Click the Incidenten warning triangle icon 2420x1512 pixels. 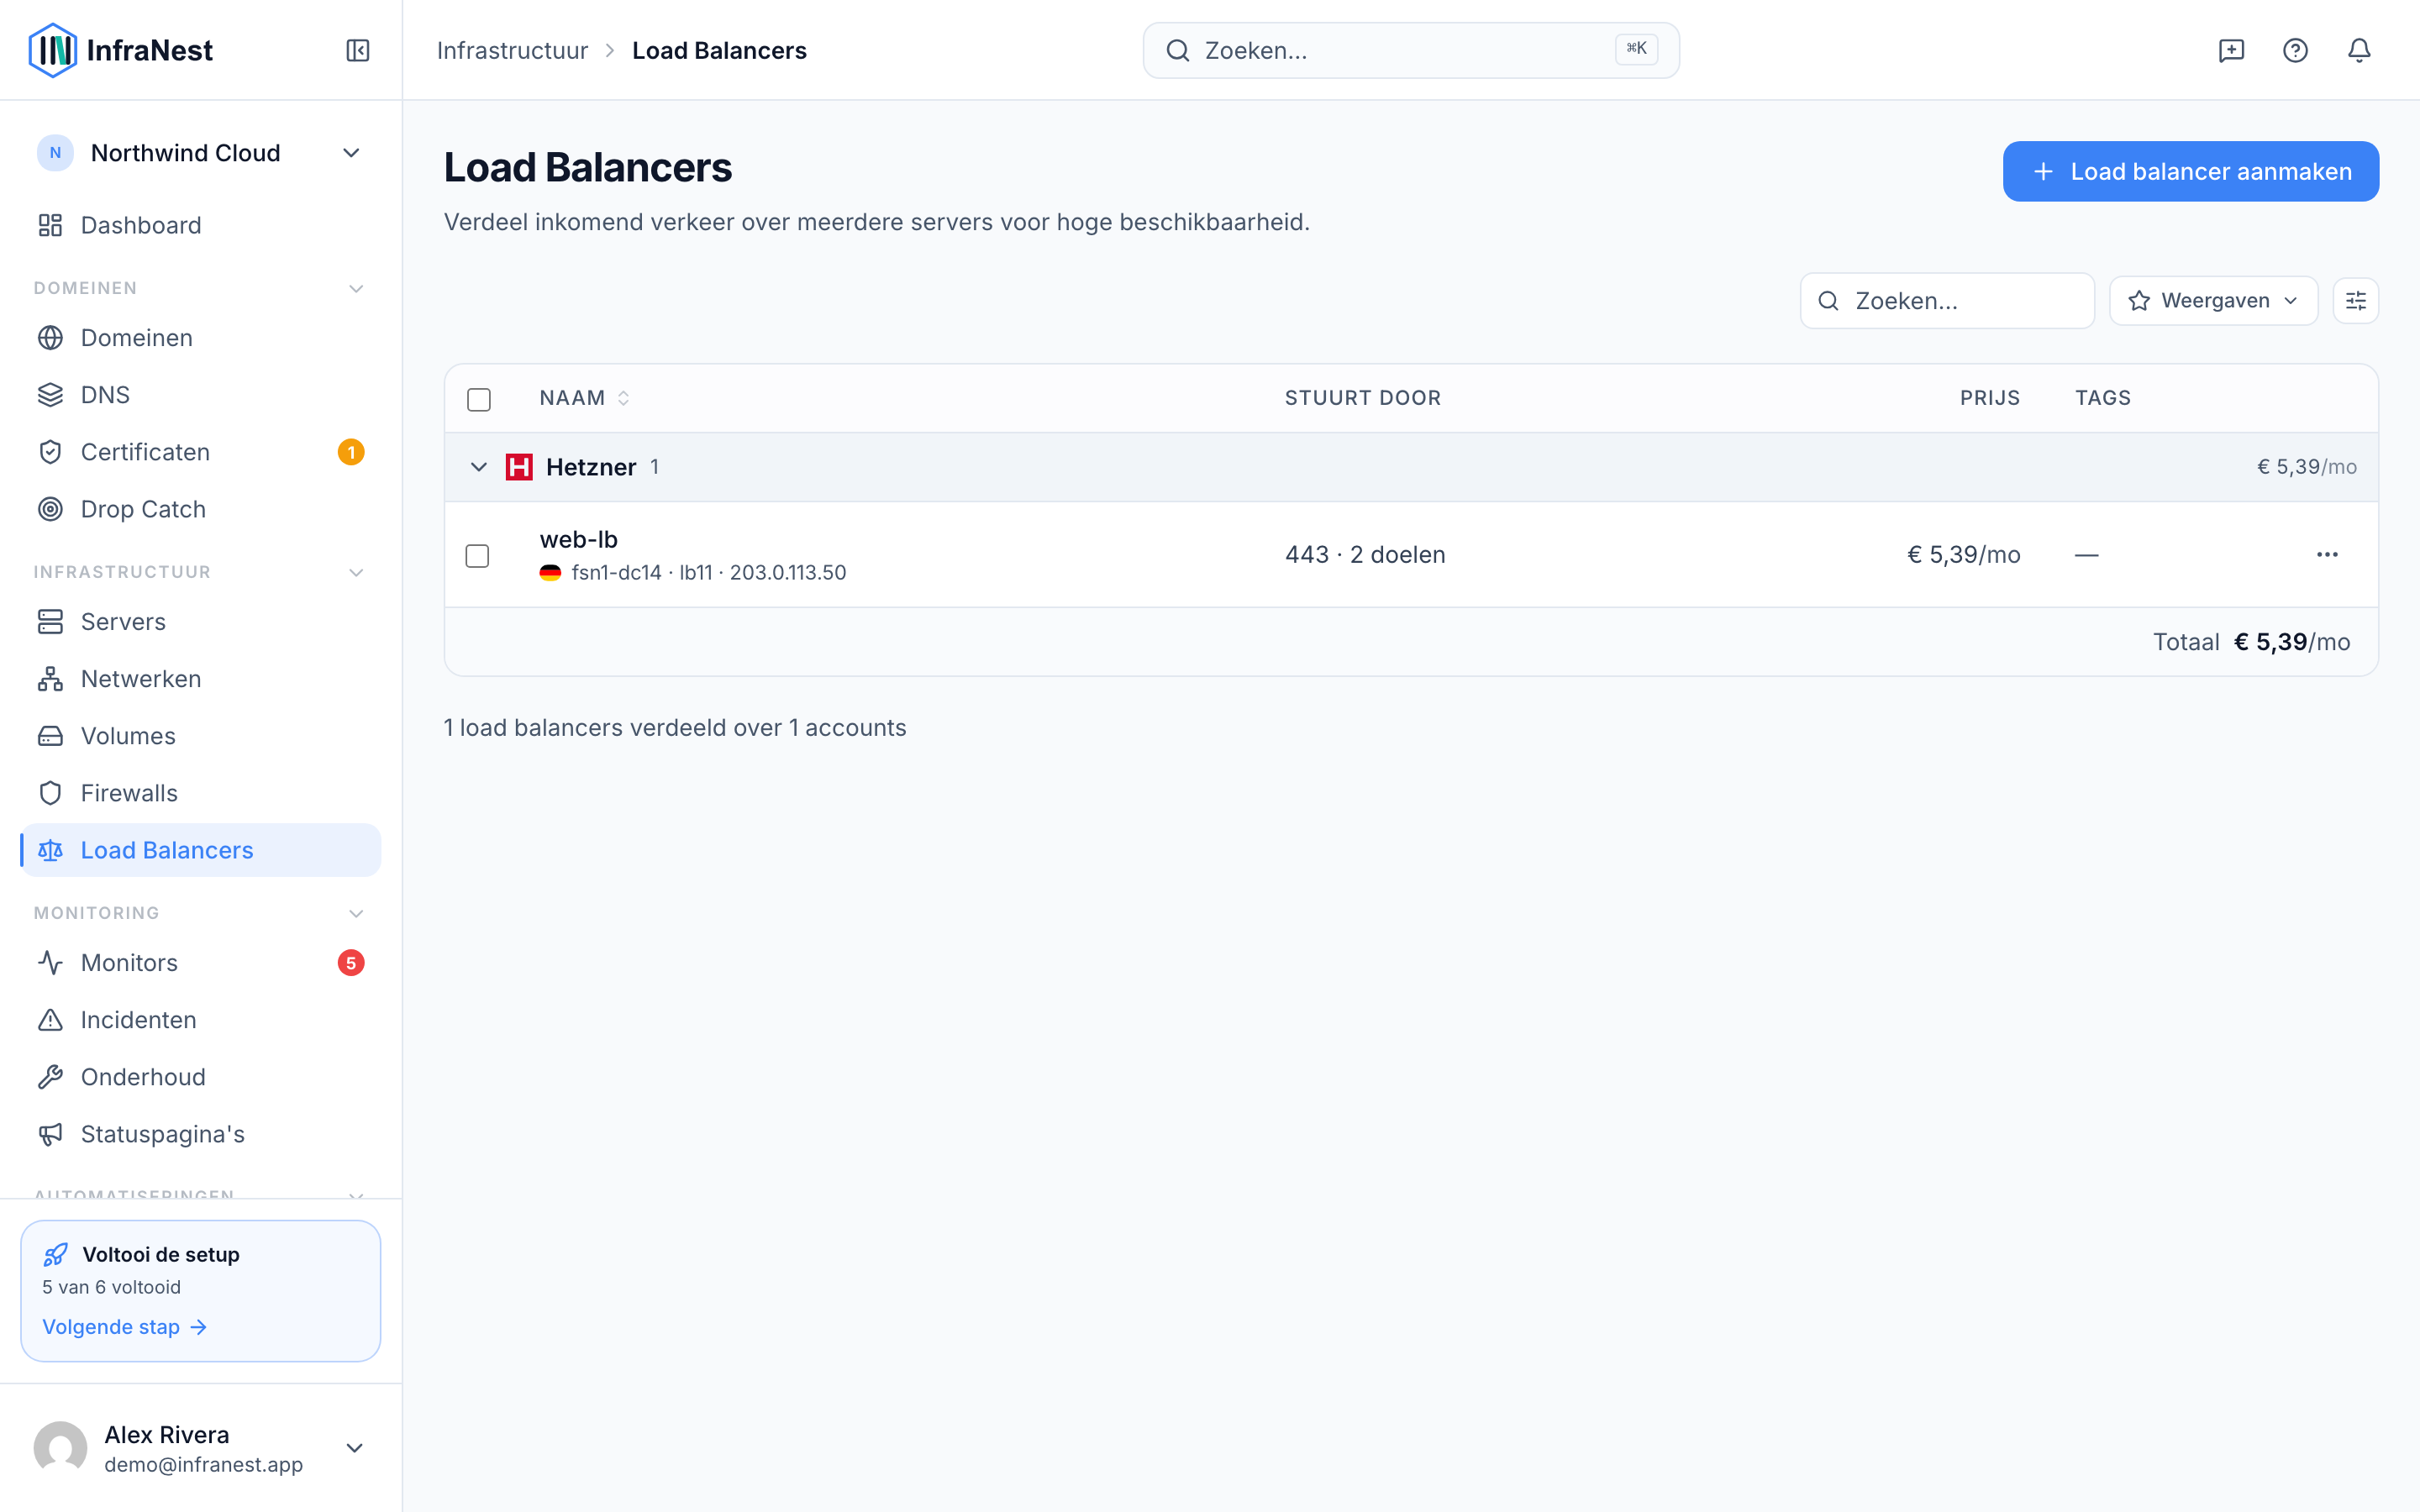[50, 1020]
